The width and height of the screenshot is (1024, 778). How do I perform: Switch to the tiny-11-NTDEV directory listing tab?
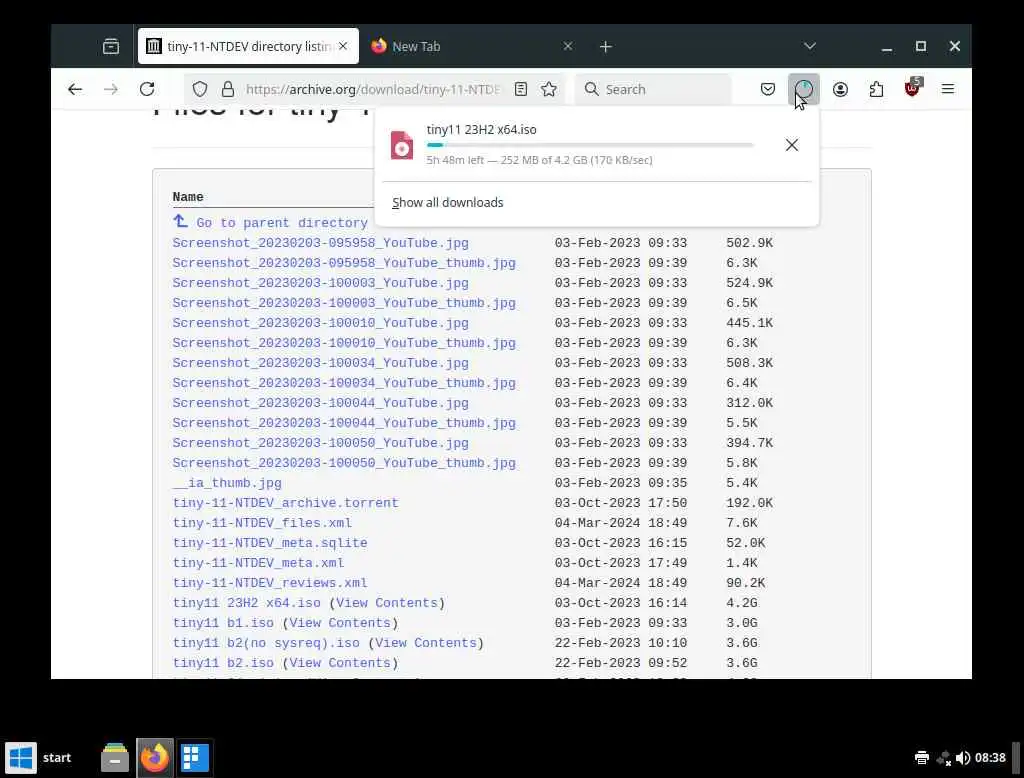coord(248,46)
